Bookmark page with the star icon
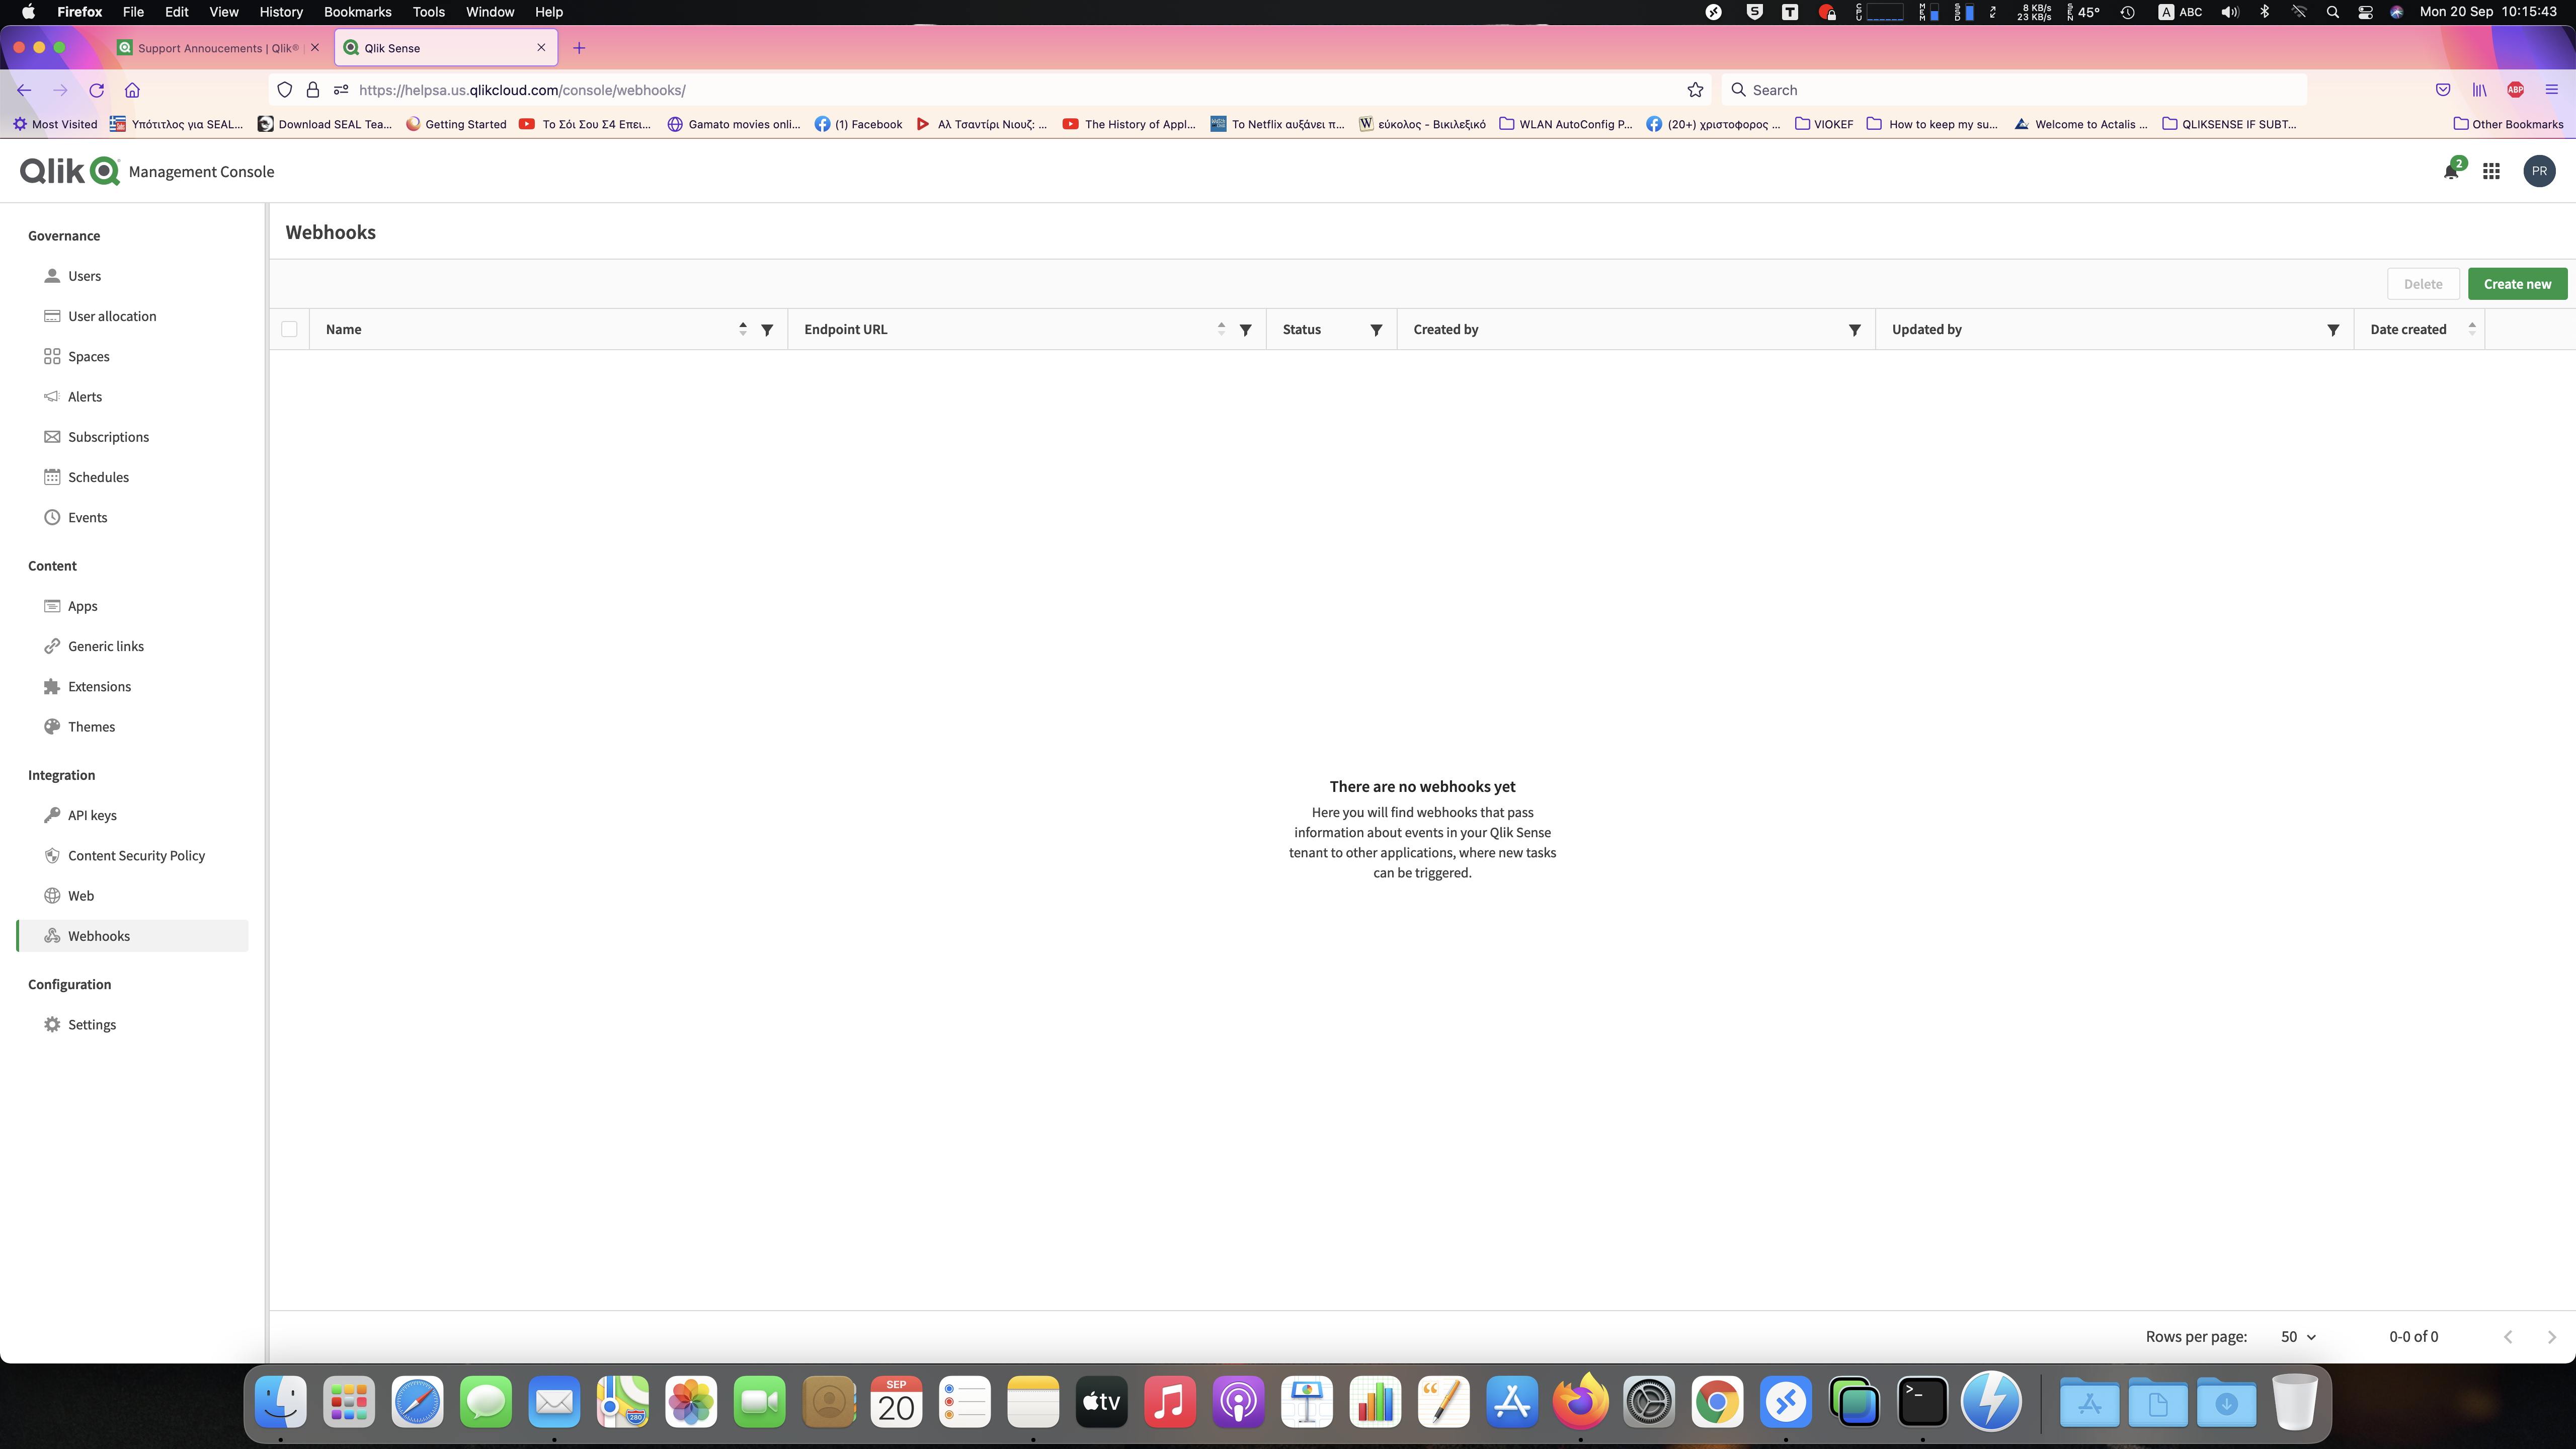The image size is (2576, 1449). [x=1695, y=90]
